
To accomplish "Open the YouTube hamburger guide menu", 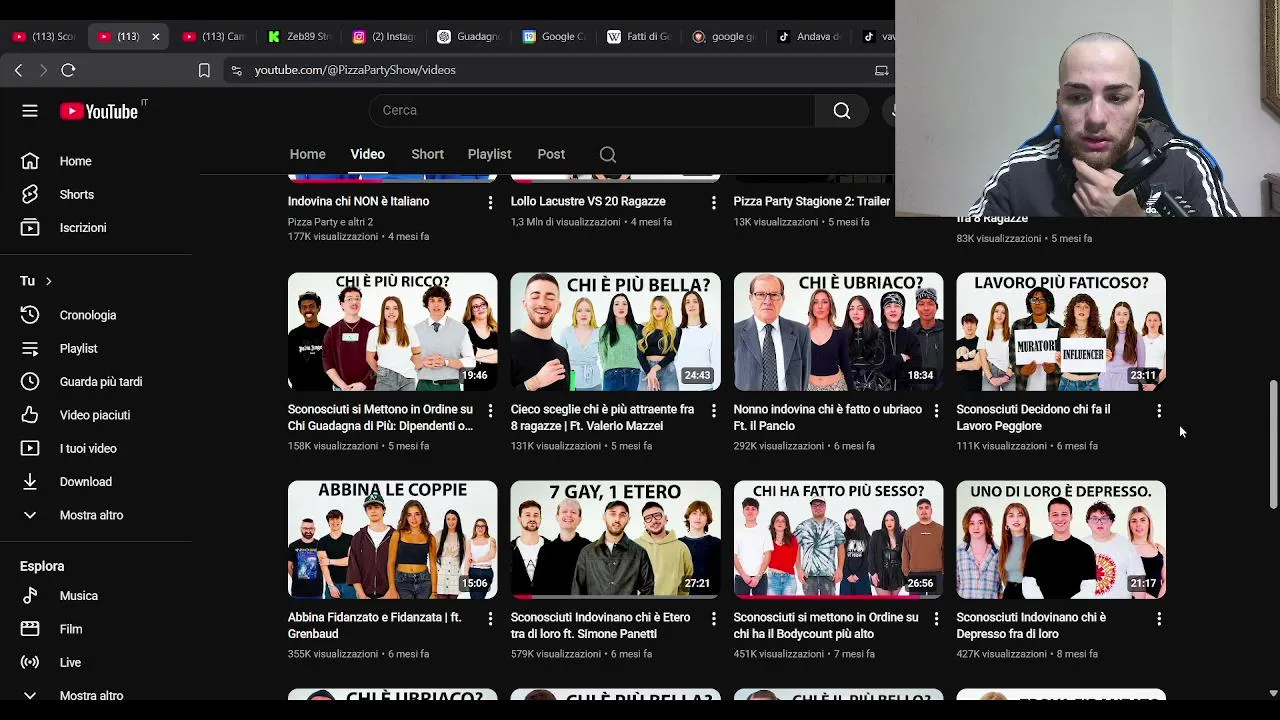I will tap(30, 111).
